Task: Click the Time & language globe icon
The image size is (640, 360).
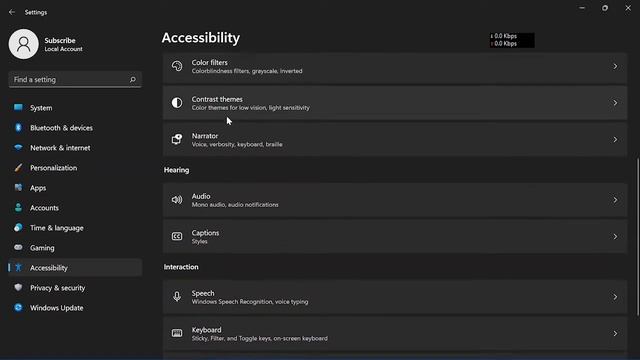Action: (x=18, y=228)
